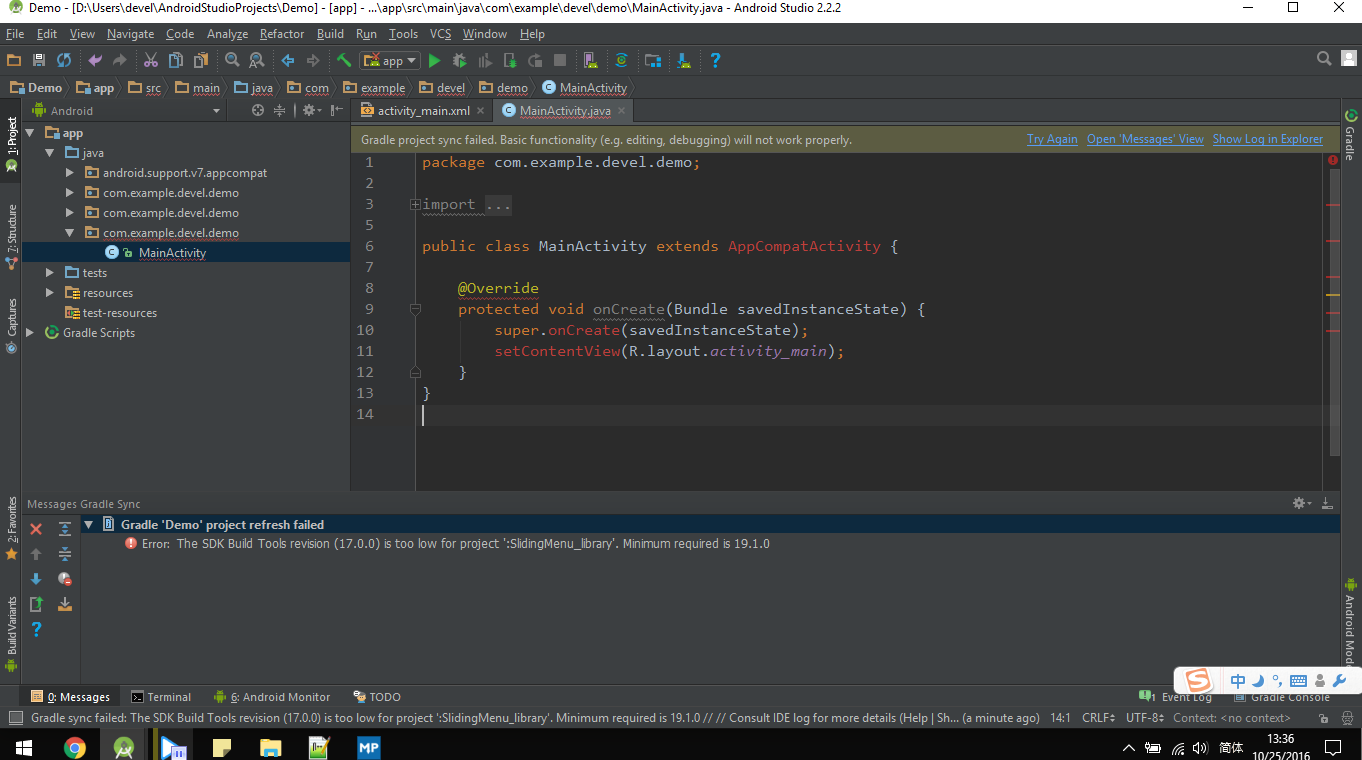This screenshot has height=760, width=1362.
Task: Open Replace with the magnifier-A icon
Action: pyautogui.click(x=256, y=60)
